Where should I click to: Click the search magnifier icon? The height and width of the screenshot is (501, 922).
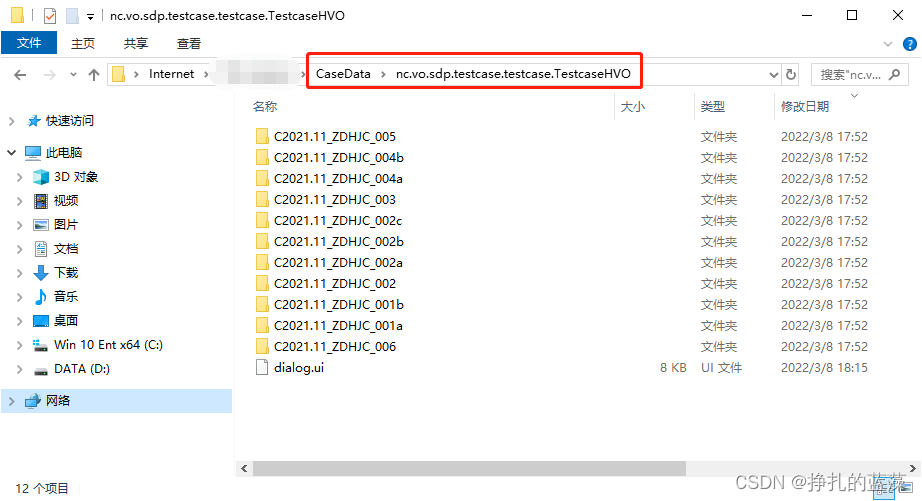tap(894, 75)
